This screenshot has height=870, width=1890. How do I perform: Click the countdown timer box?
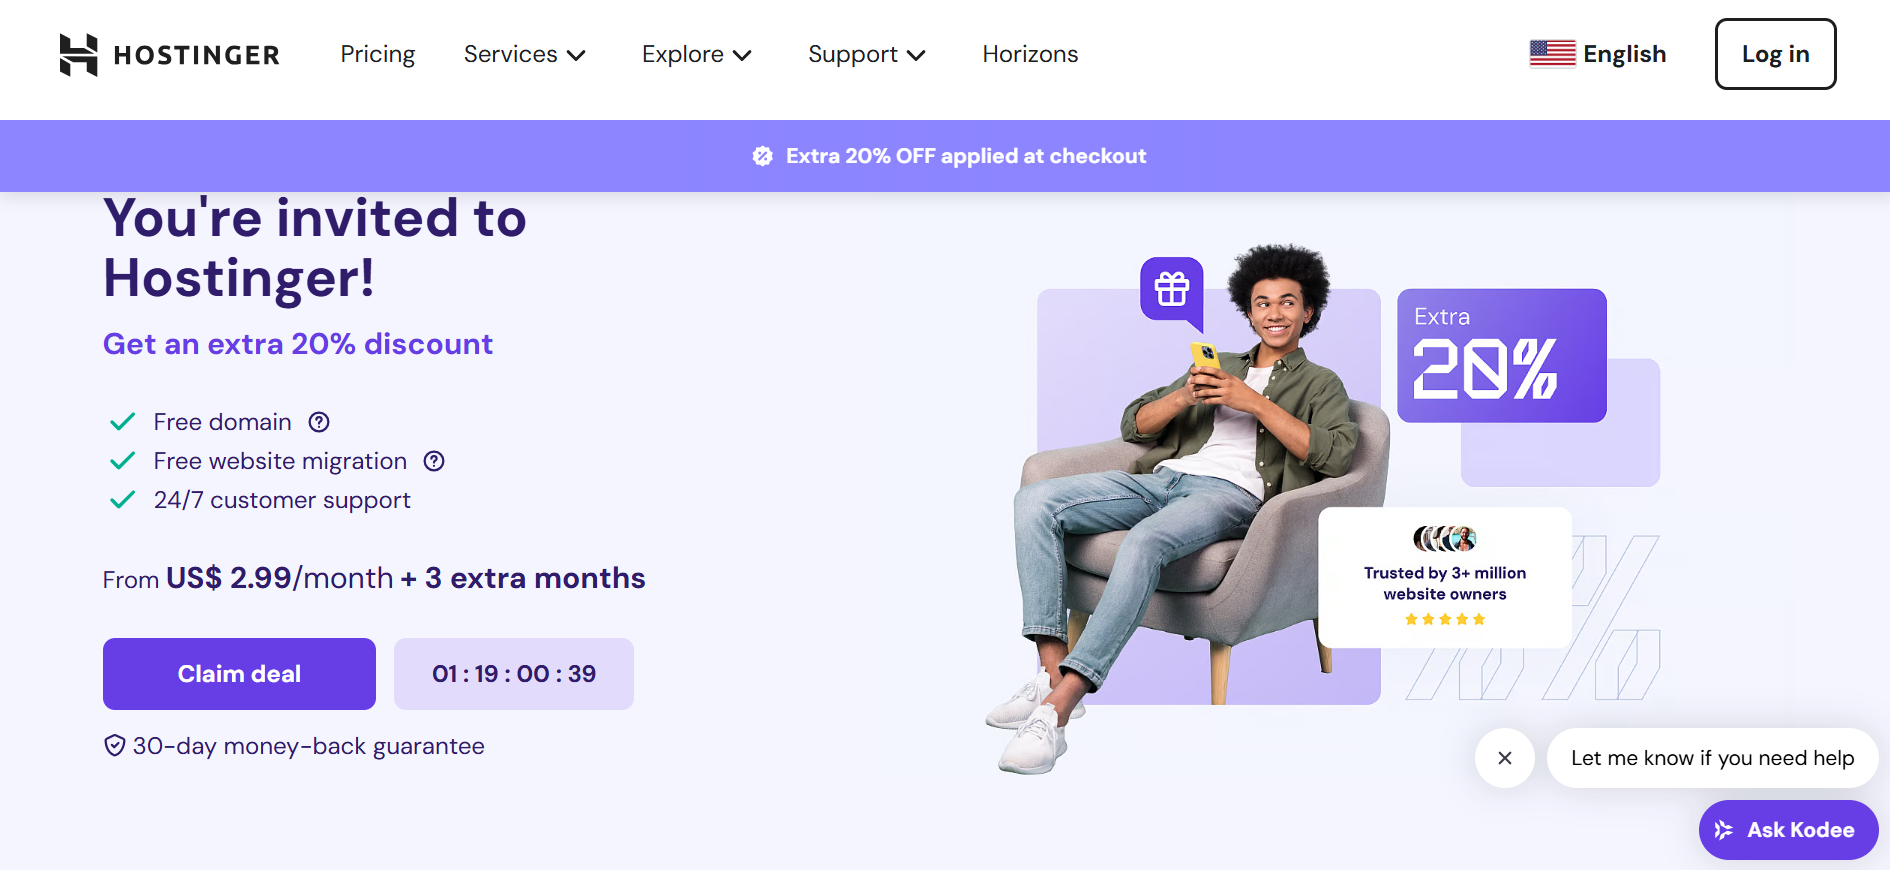click(x=514, y=674)
